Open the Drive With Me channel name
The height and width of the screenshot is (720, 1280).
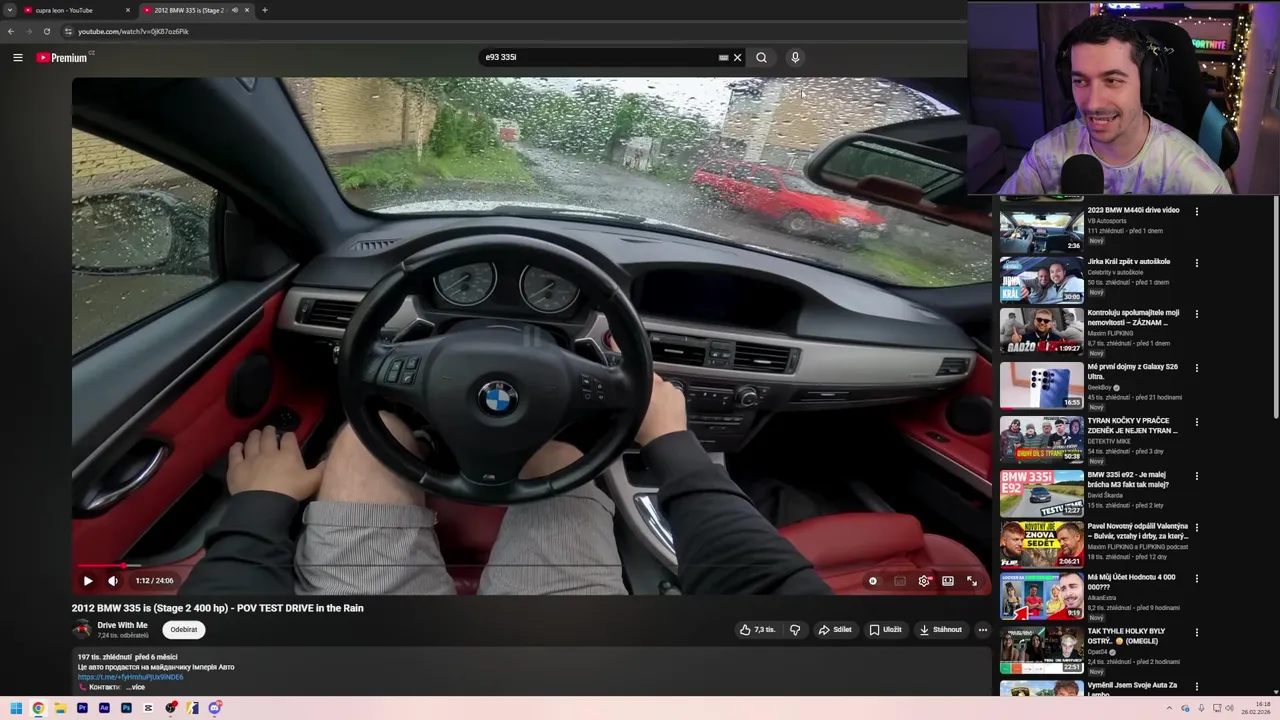click(122, 625)
